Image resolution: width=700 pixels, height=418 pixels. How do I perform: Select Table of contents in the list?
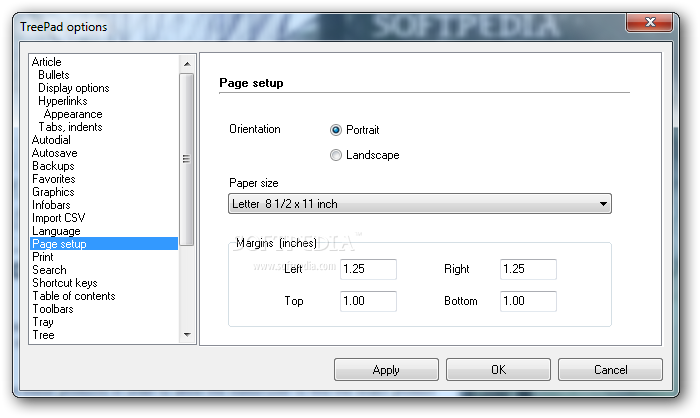tap(74, 296)
